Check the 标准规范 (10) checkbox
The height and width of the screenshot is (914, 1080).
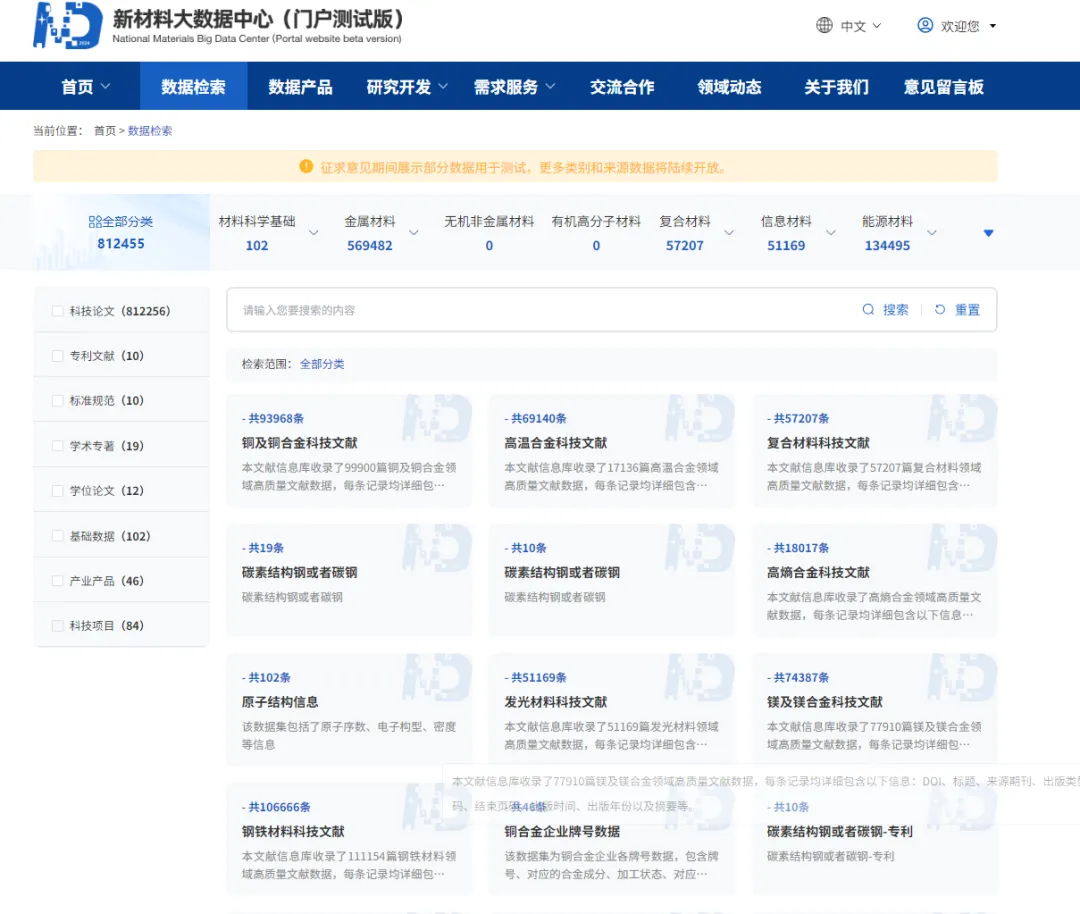[58, 401]
